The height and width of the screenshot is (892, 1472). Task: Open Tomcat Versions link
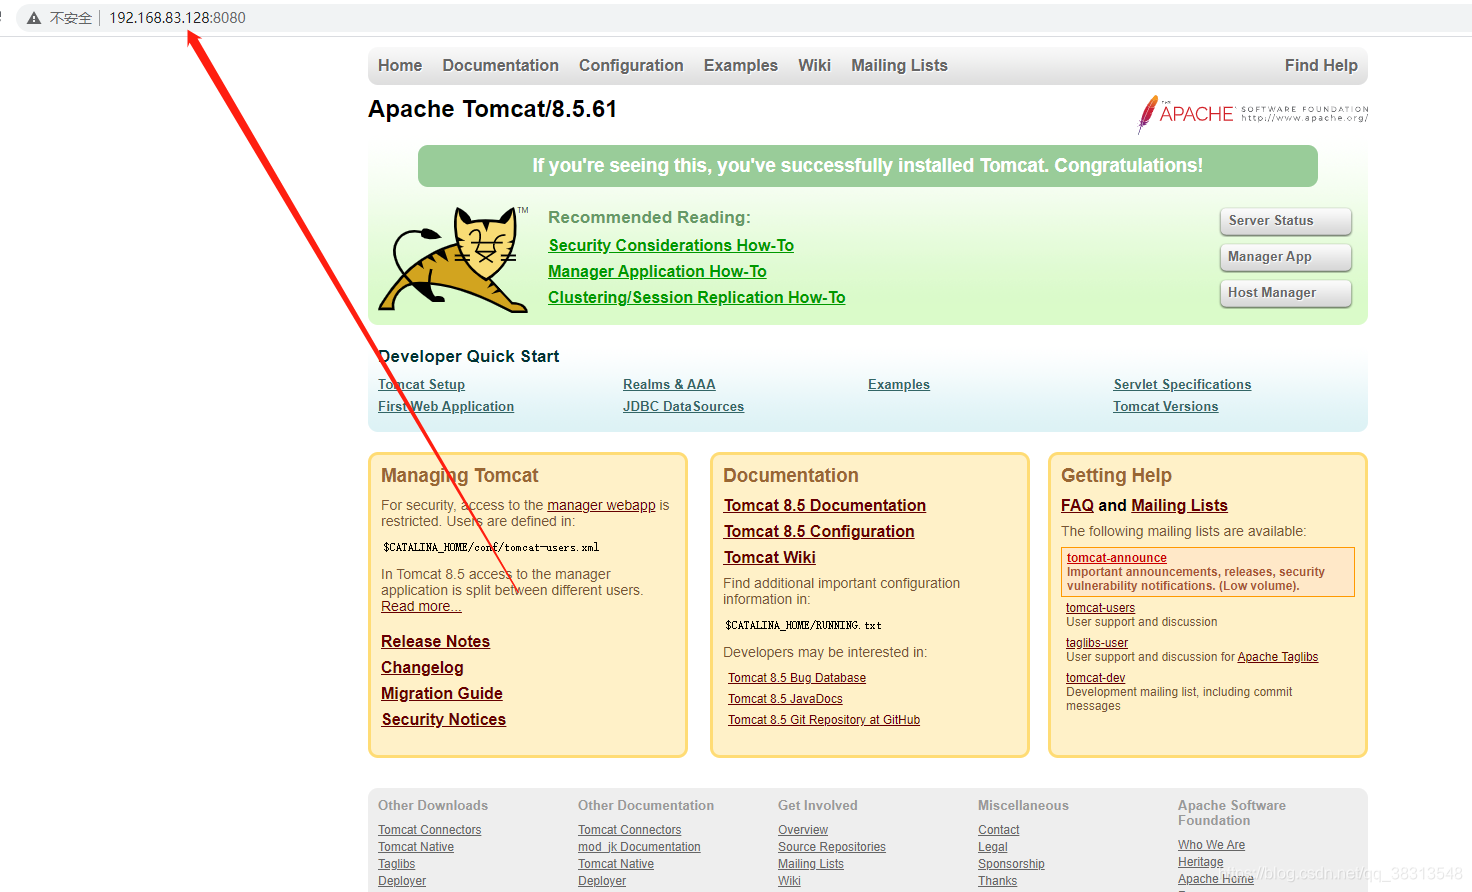1165,407
